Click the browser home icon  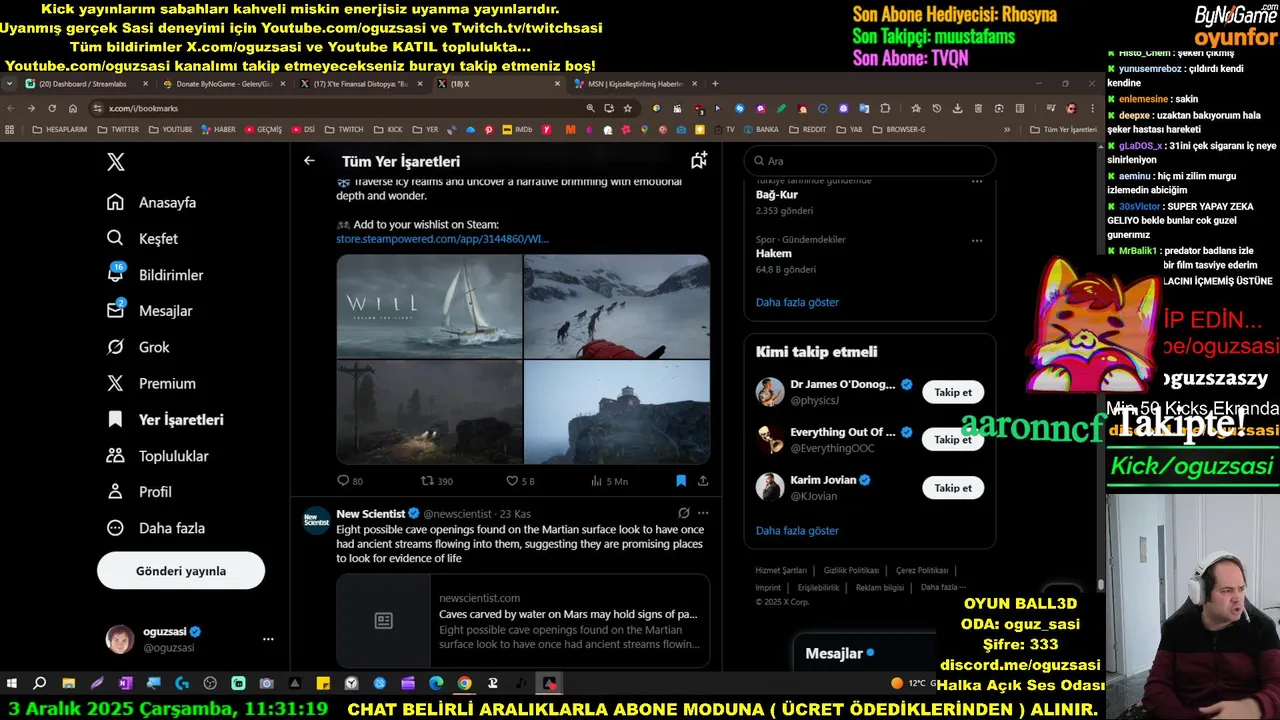pos(73,108)
